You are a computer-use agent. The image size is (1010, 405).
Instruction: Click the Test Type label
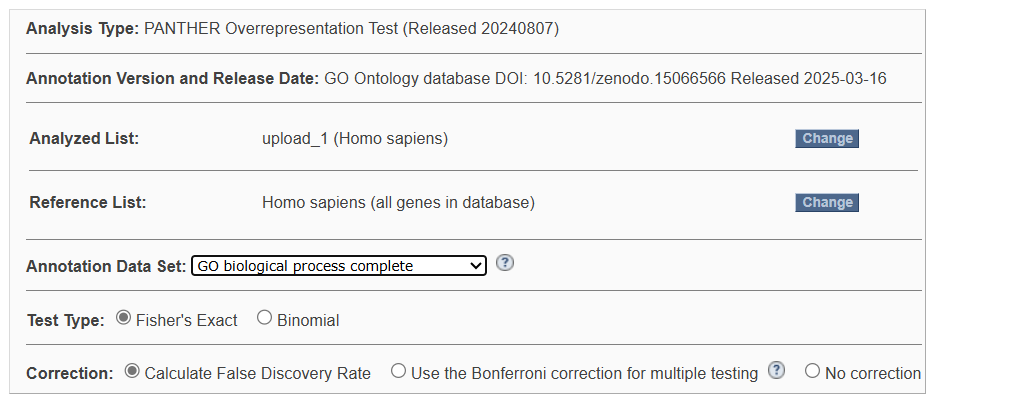[66, 320]
